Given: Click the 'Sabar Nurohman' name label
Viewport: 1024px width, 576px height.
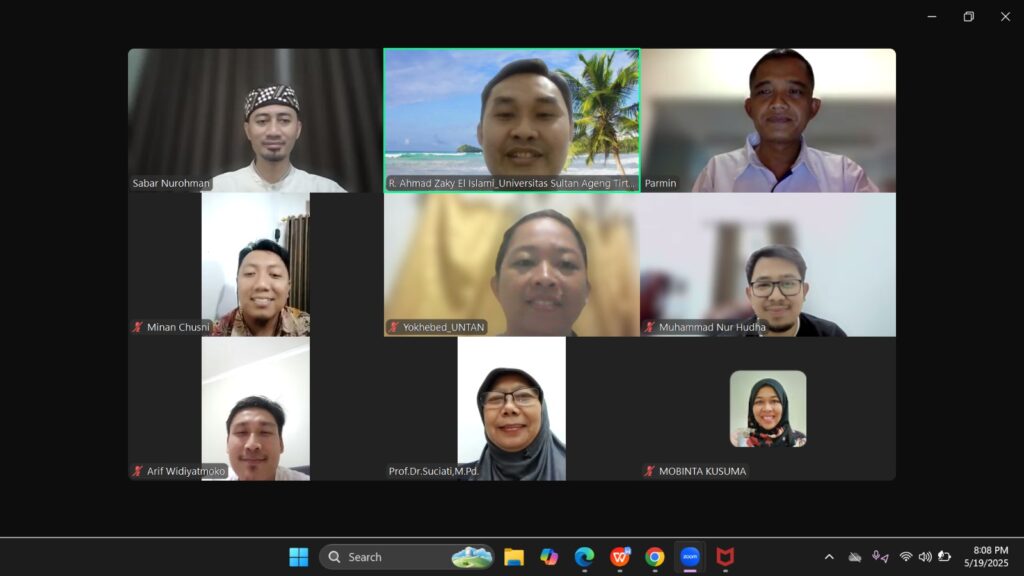Looking at the screenshot, I should coord(171,184).
